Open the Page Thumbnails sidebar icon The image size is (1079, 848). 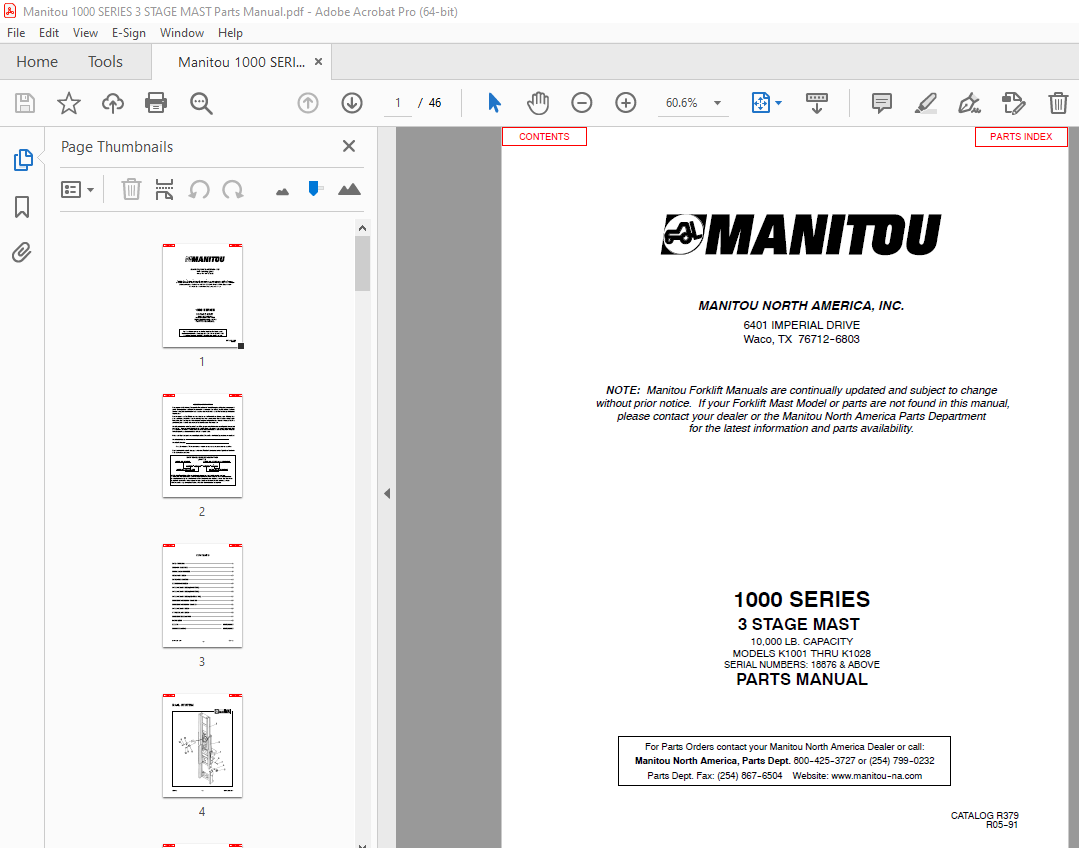pos(23,160)
